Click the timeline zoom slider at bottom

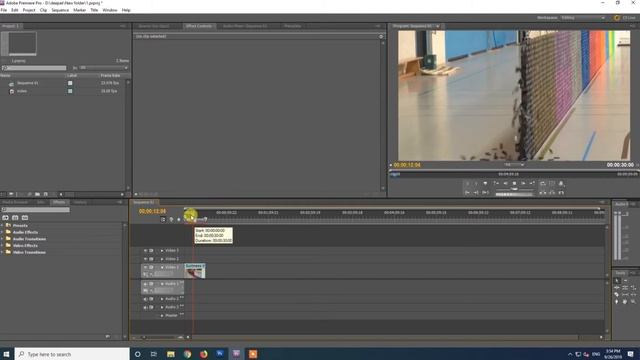pyautogui.click(x=162, y=338)
